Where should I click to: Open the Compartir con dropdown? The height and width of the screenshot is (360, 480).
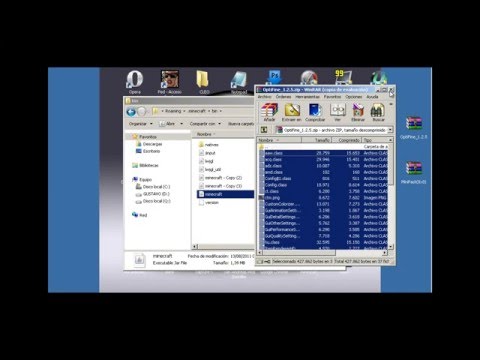pos(205,124)
